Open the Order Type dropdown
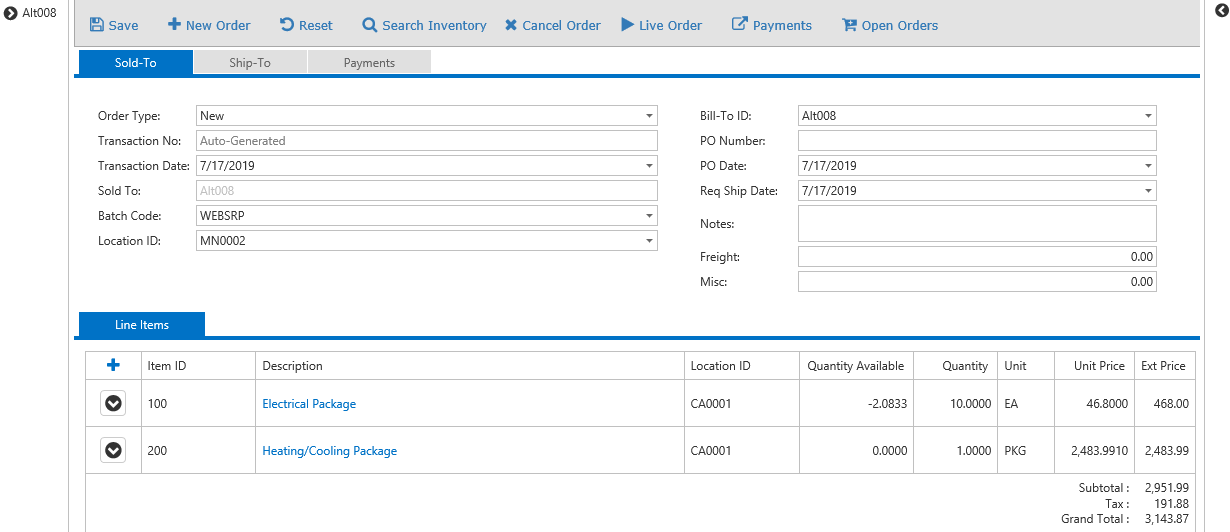The width and height of the screenshot is (1230, 532). (648, 116)
